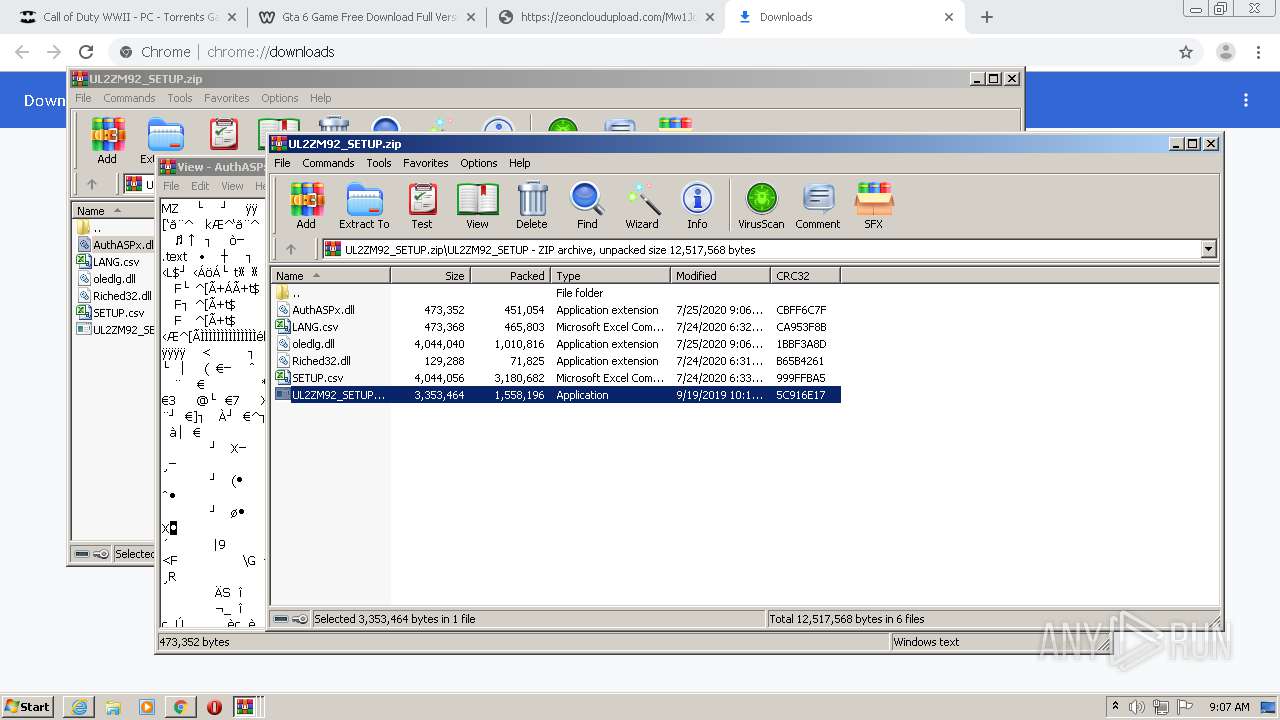The width and height of the screenshot is (1280, 720).
Task: Open the View file tool
Action: point(477,206)
